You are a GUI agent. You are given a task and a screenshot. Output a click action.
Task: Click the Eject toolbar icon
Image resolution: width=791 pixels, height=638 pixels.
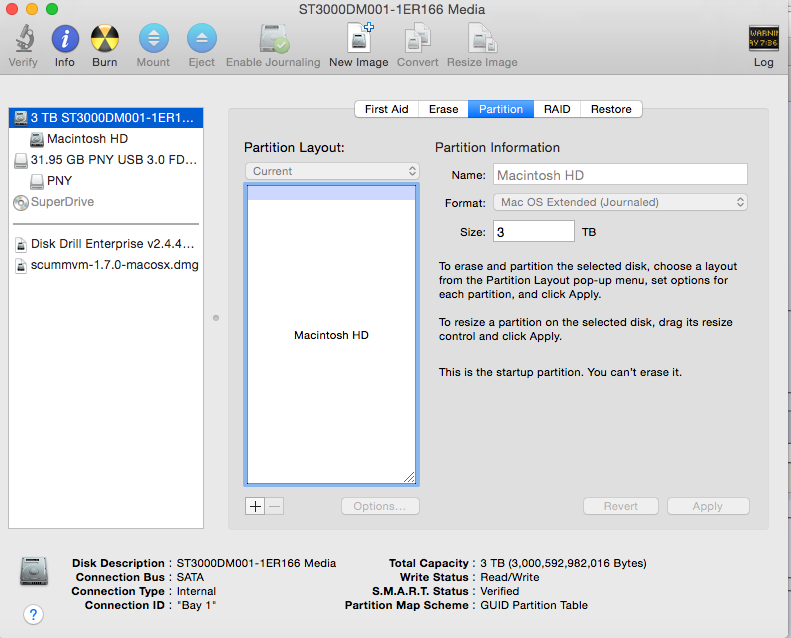pos(202,38)
